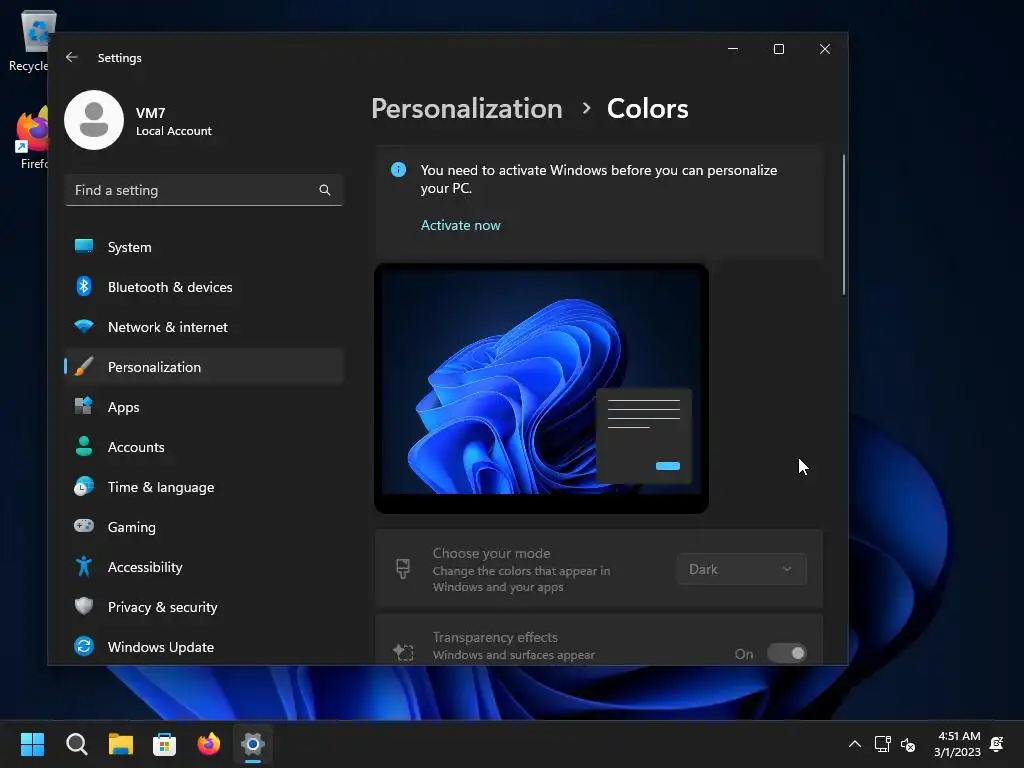Click the network status tray icon
This screenshot has height=768, width=1024.
[x=882, y=744]
